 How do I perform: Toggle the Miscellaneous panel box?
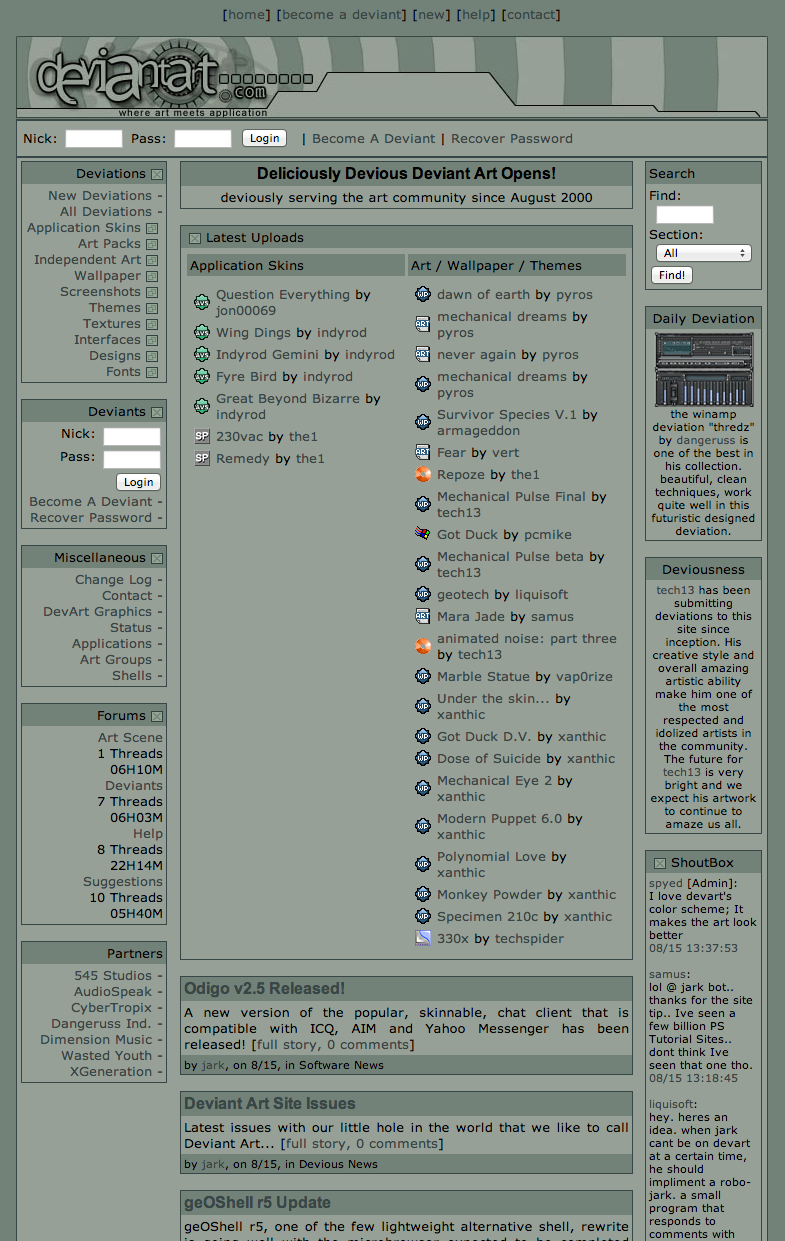click(157, 558)
